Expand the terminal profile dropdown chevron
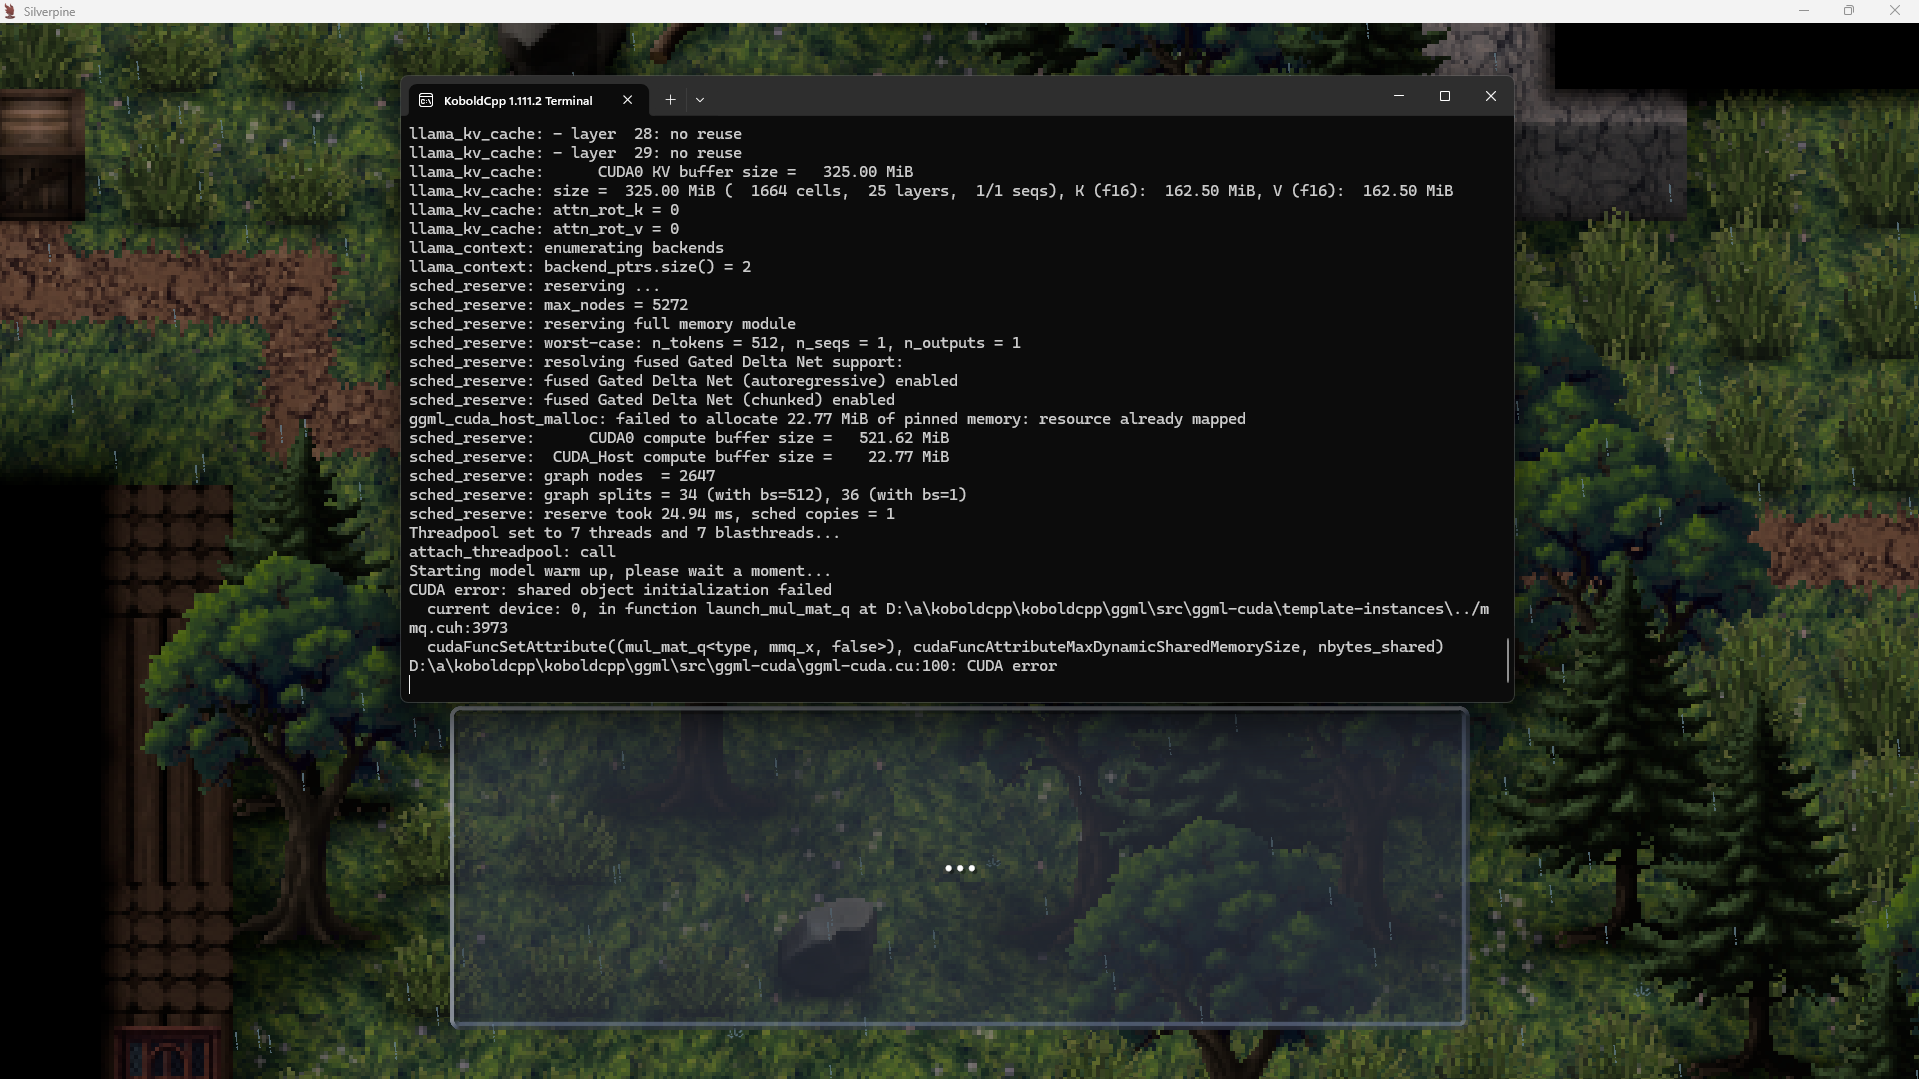The height and width of the screenshot is (1079, 1919). point(700,100)
